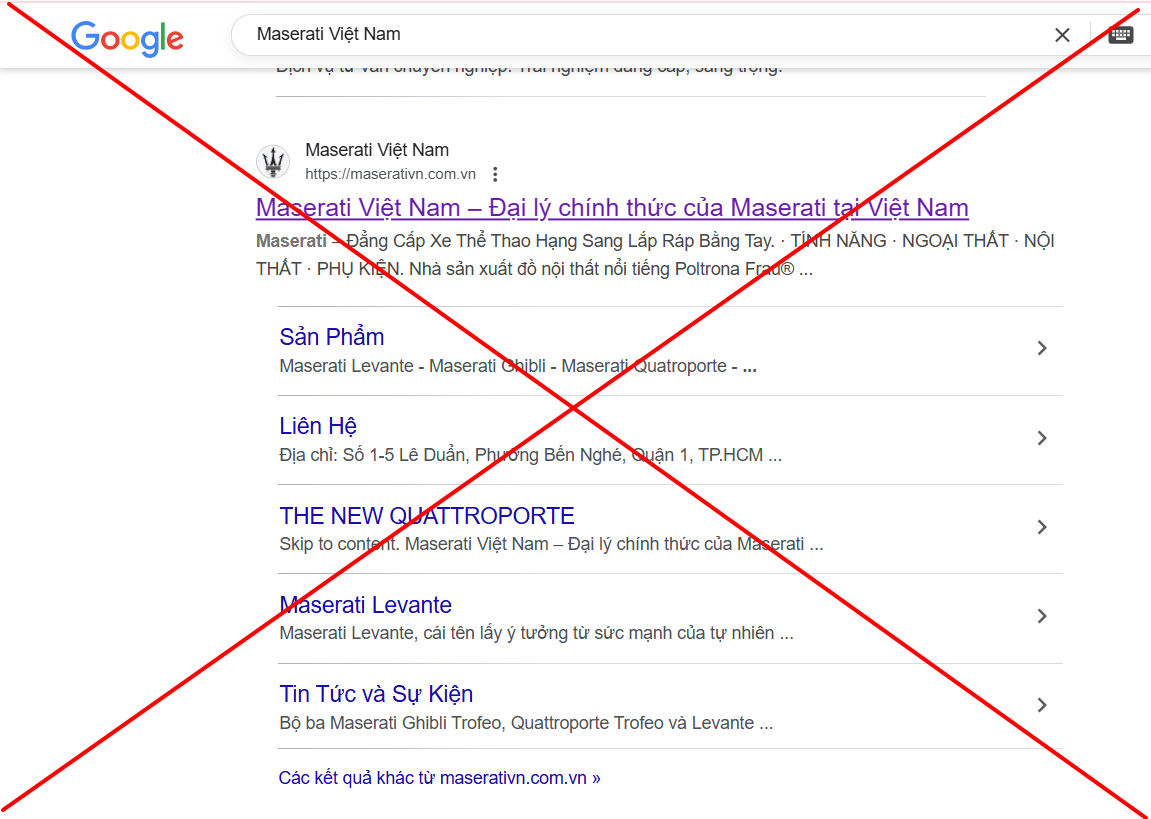Click the Maserati trident favicon
The width and height of the screenshot is (1151, 819).
273,162
